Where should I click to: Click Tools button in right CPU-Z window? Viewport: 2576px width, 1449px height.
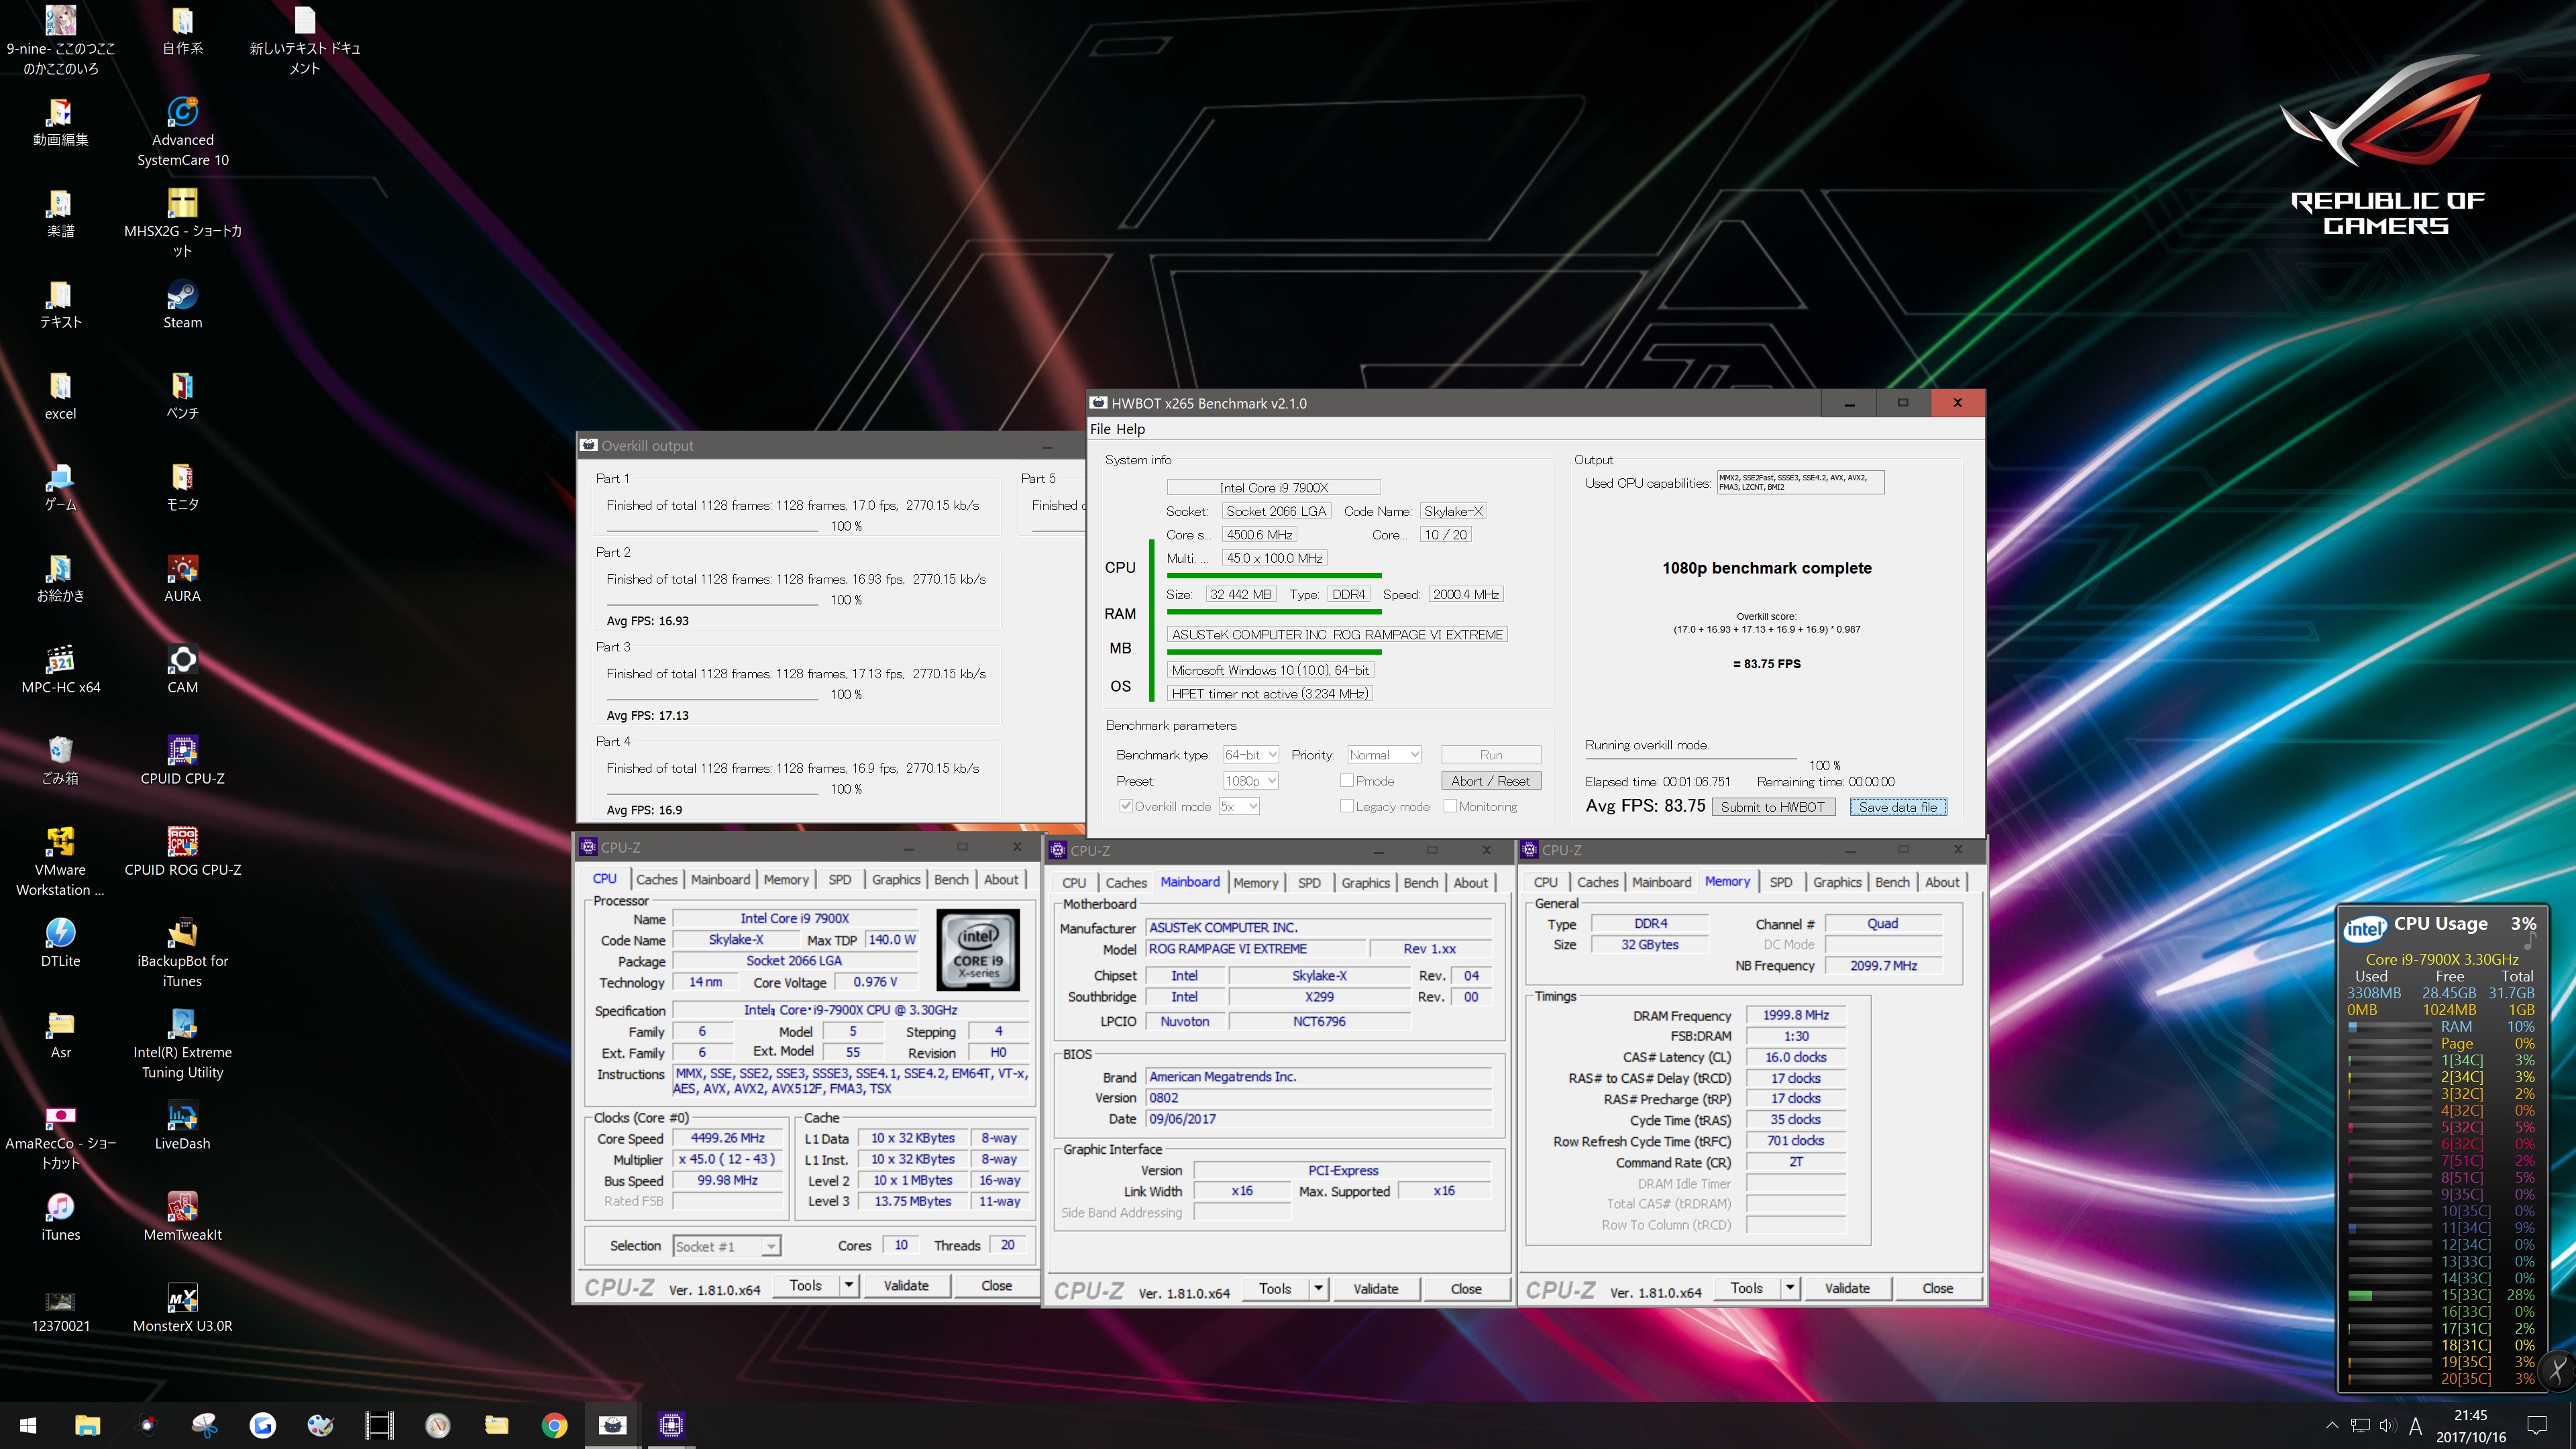(x=1746, y=1288)
